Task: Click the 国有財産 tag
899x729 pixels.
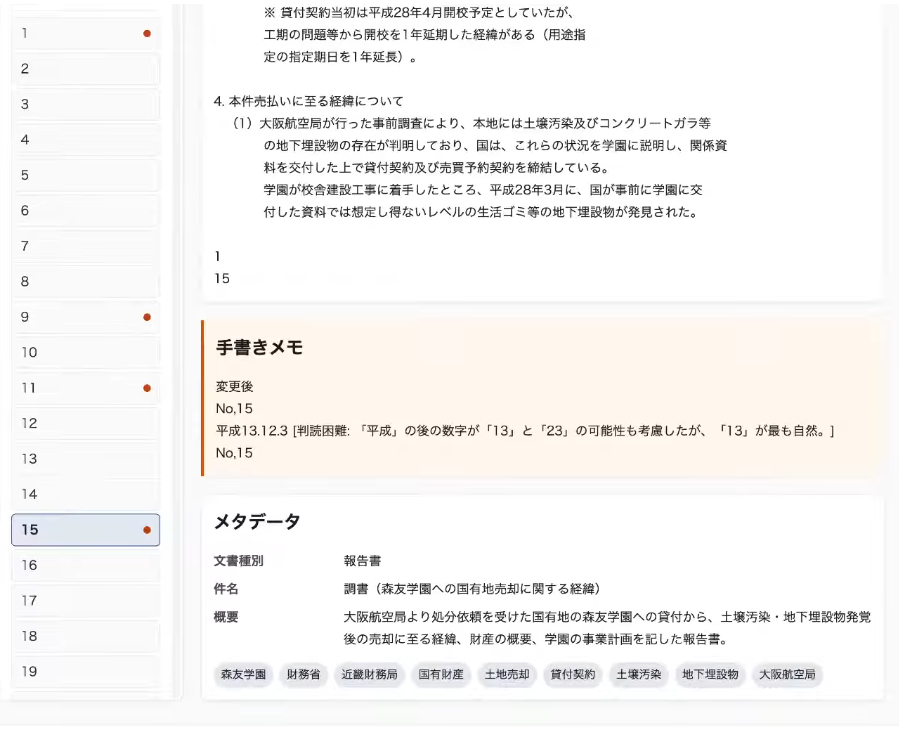Action: pyautogui.click(x=441, y=675)
